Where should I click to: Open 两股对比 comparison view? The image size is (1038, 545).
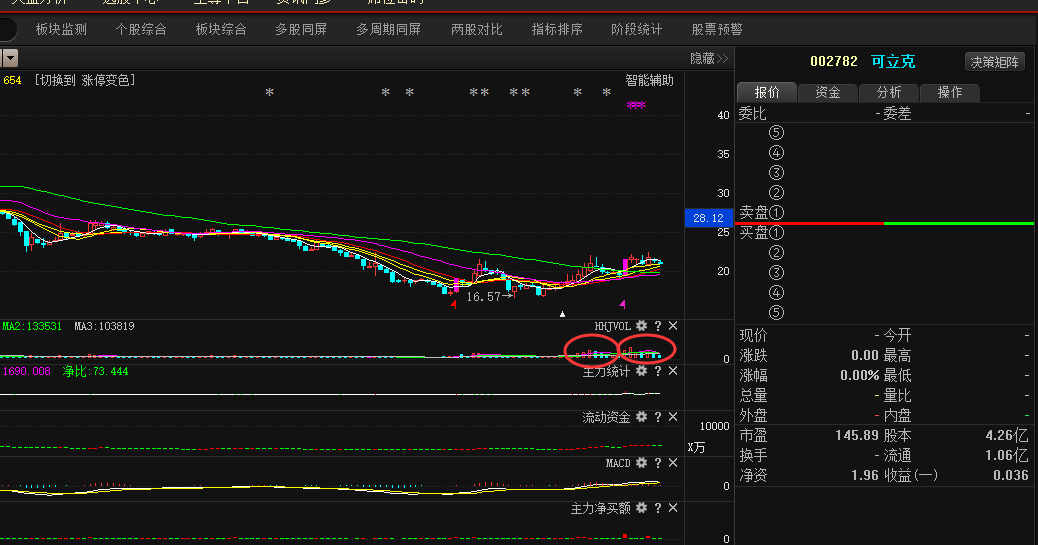(x=477, y=30)
